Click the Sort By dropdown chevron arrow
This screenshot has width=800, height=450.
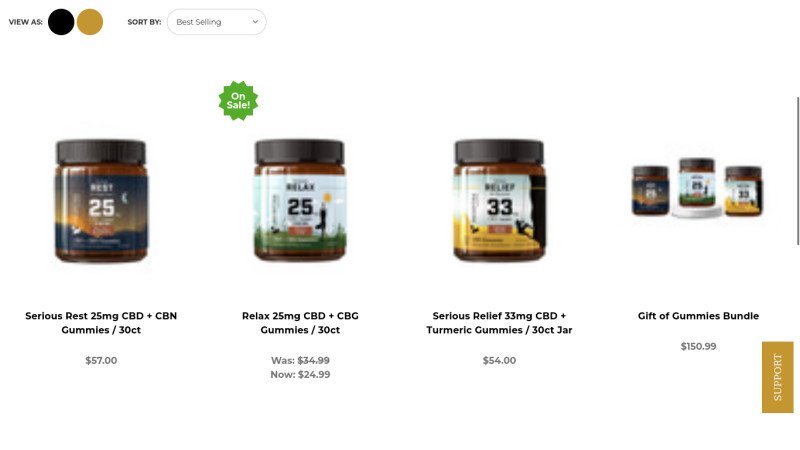pos(255,21)
